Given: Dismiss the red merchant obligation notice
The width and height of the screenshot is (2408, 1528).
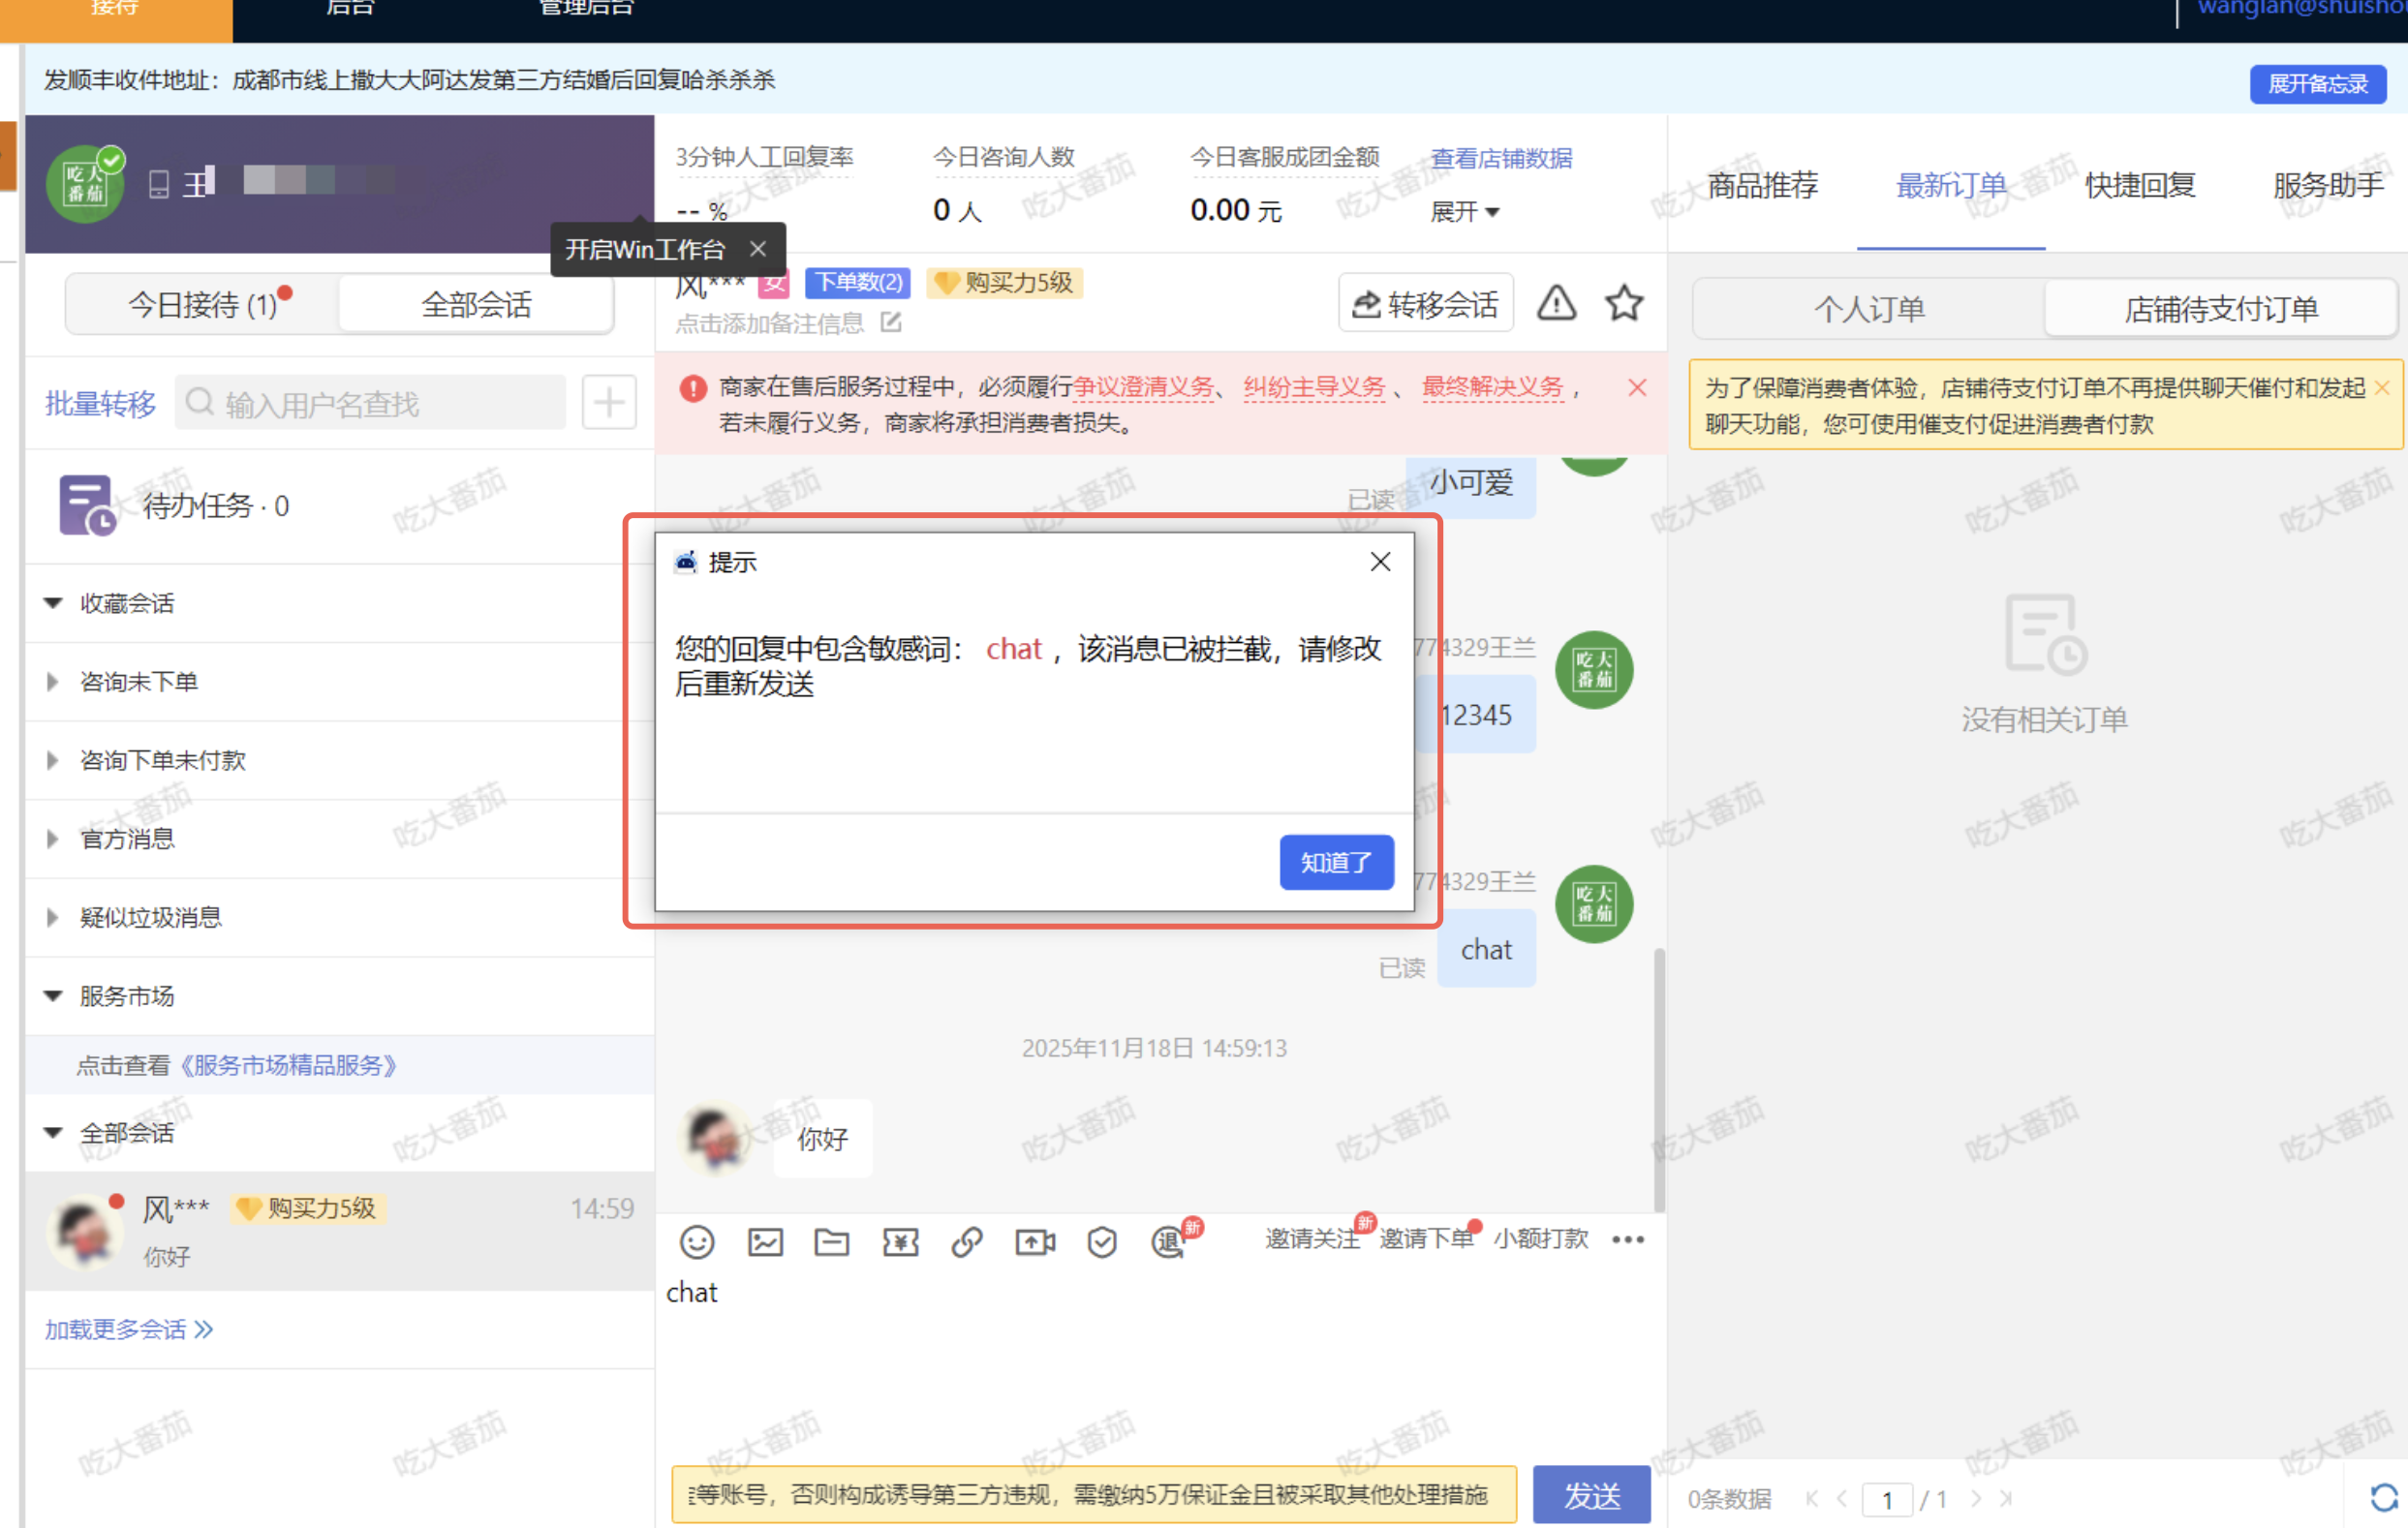Looking at the screenshot, I should pos(1637,387).
